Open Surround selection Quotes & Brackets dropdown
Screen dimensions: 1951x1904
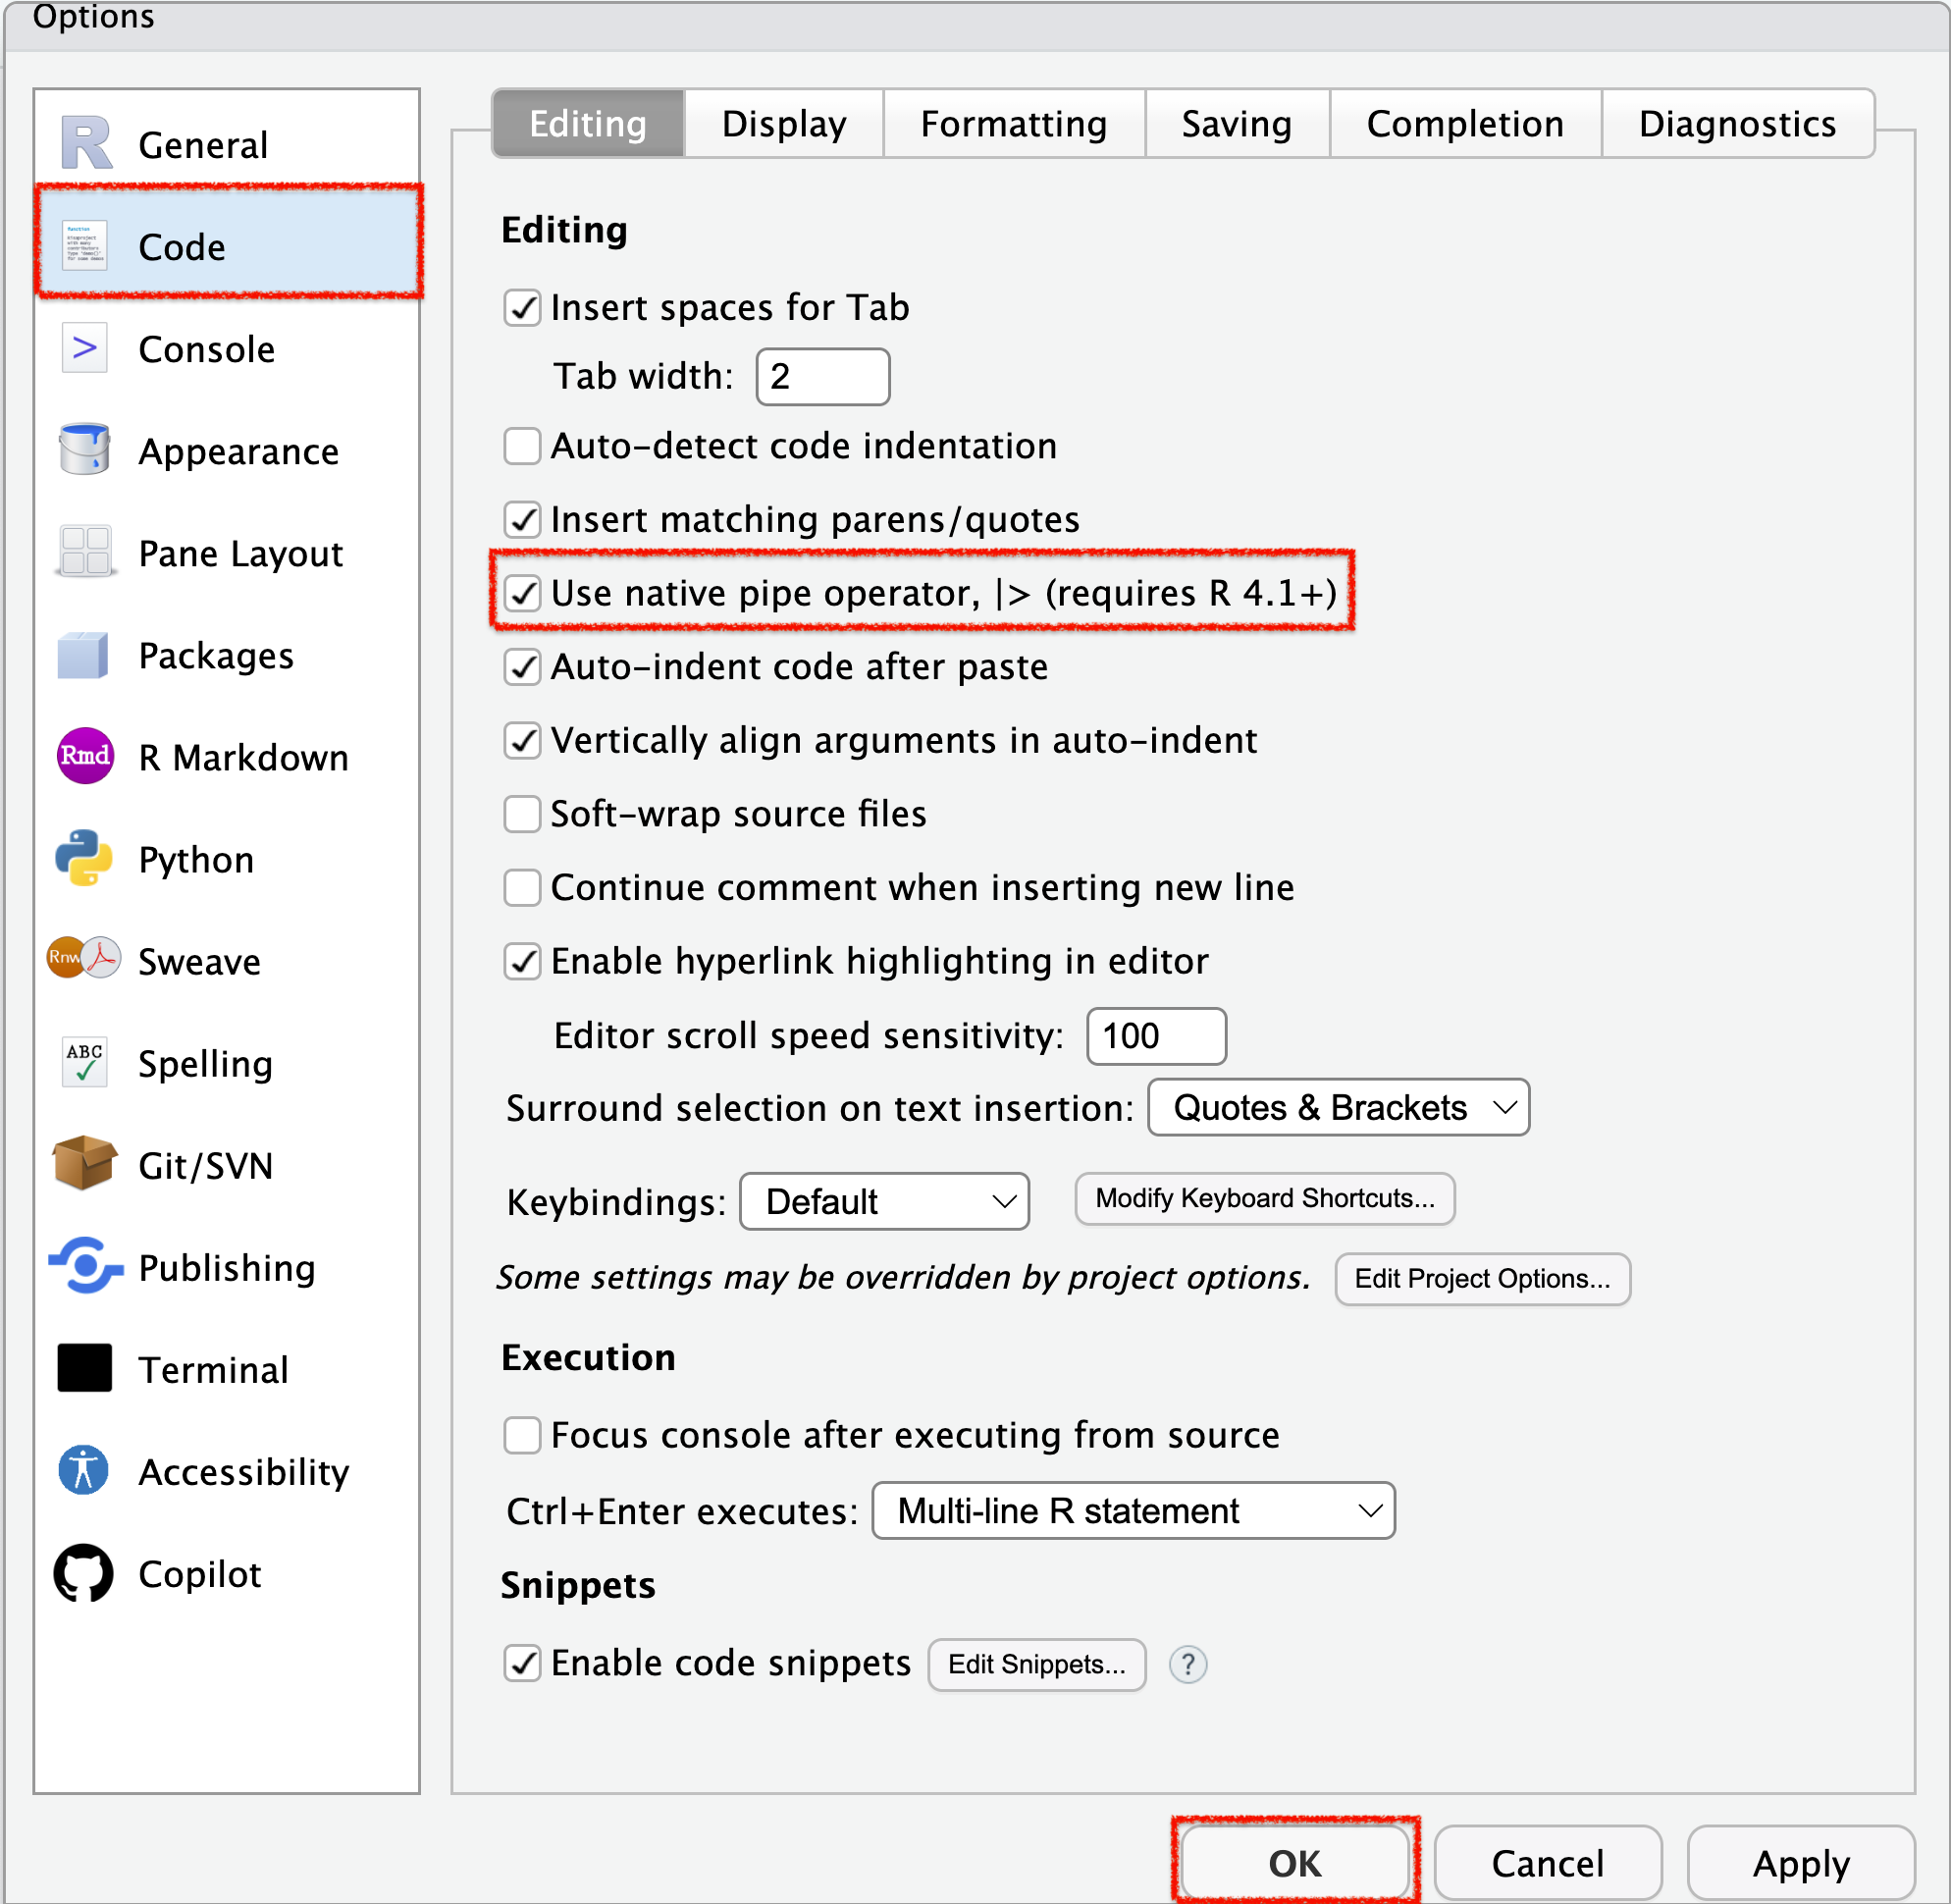click(x=1338, y=1107)
